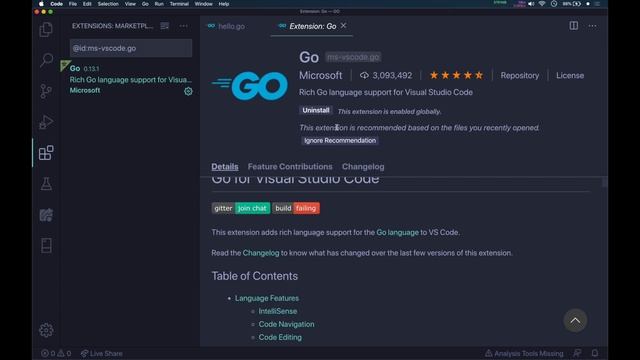Screen dimensions: 640x360
Task: Open the Details tab
Action: 225,167
